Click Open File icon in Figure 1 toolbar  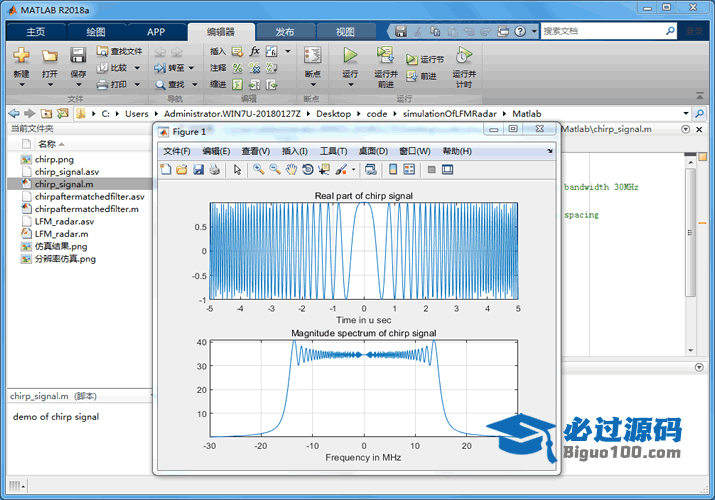click(x=182, y=170)
